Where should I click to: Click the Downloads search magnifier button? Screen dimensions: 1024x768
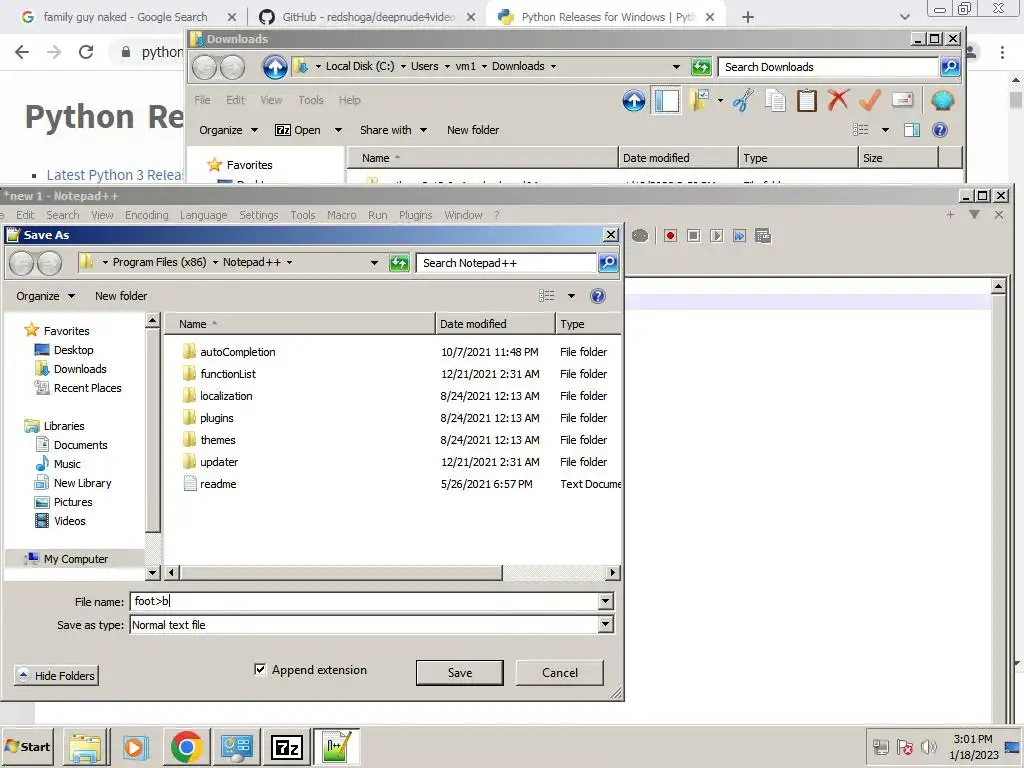(950, 67)
